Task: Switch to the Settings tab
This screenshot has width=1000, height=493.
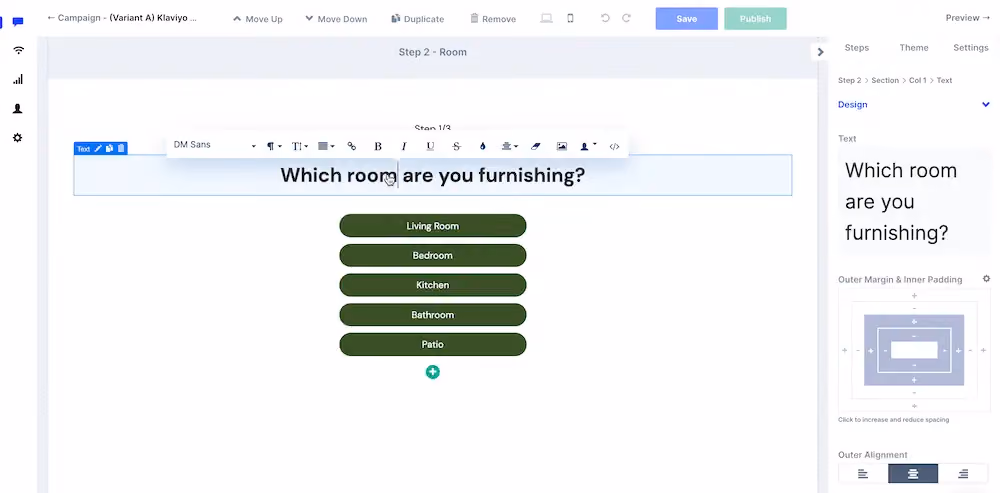Action: click(x=971, y=48)
